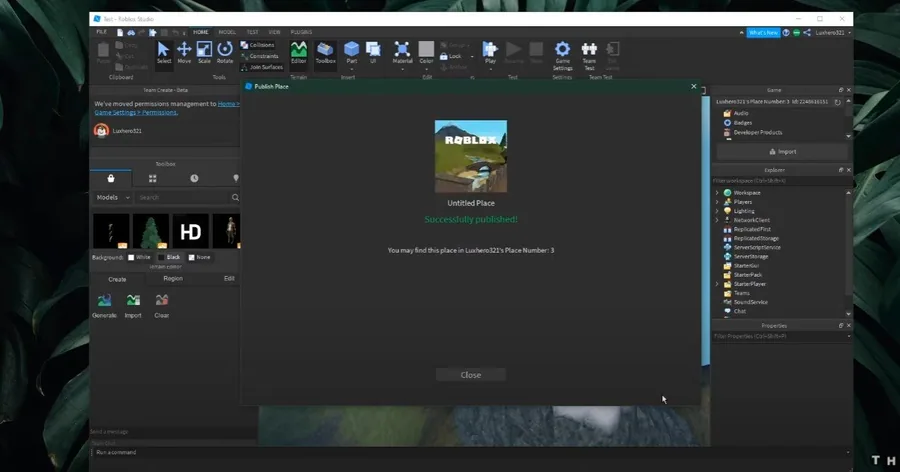The width and height of the screenshot is (900, 472).
Task: Select the Rotate tool
Action: tap(225, 53)
